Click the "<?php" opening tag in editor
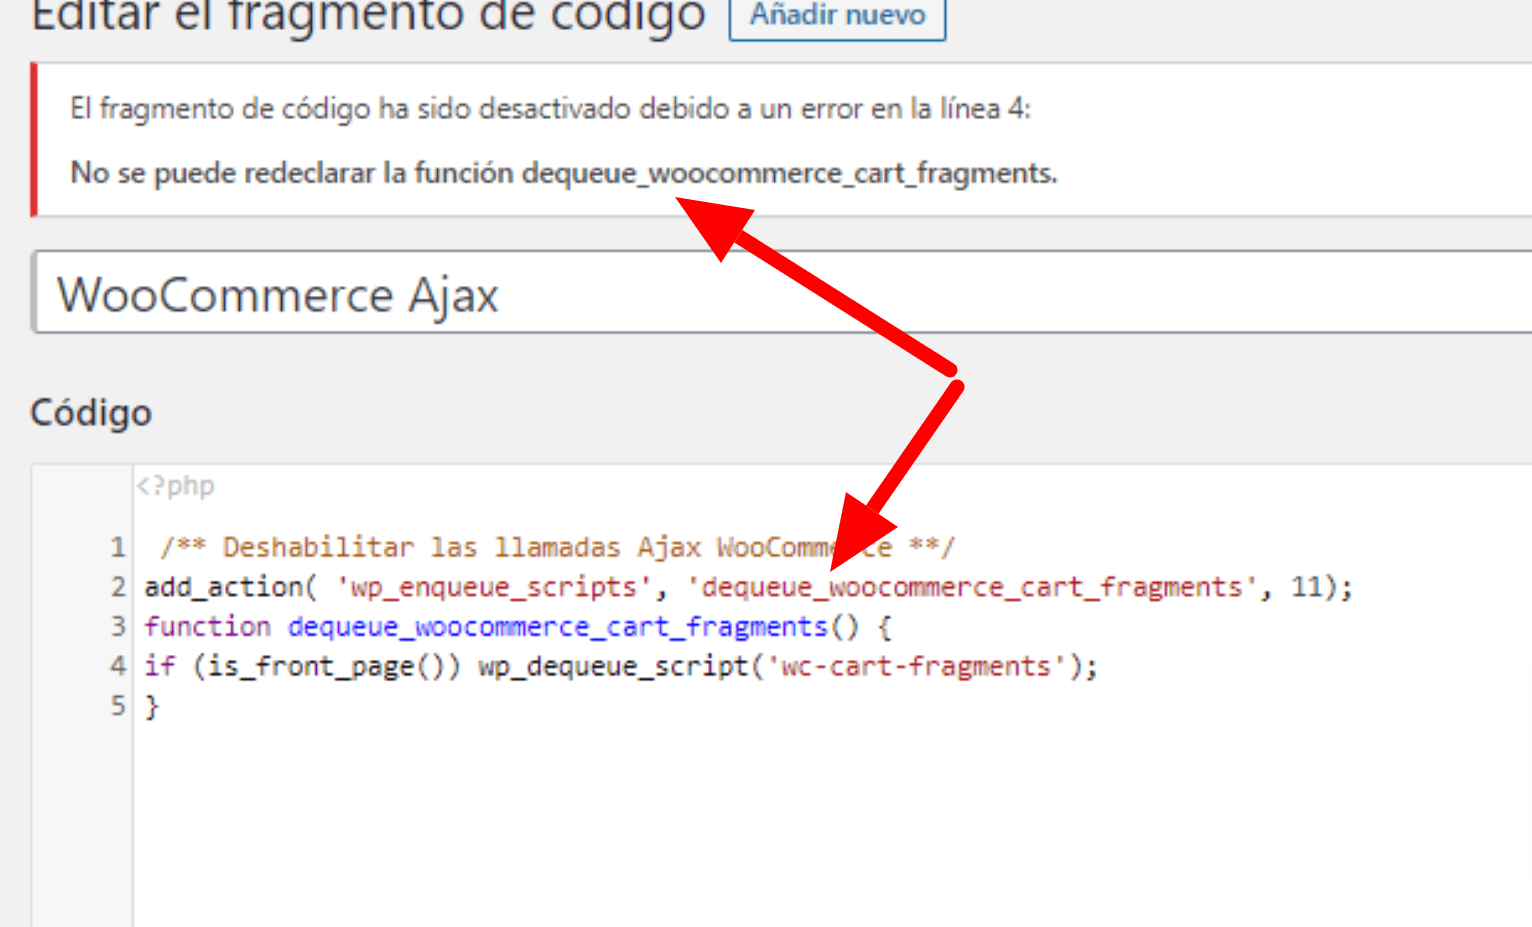Image resolution: width=1532 pixels, height=927 pixels. (x=175, y=486)
